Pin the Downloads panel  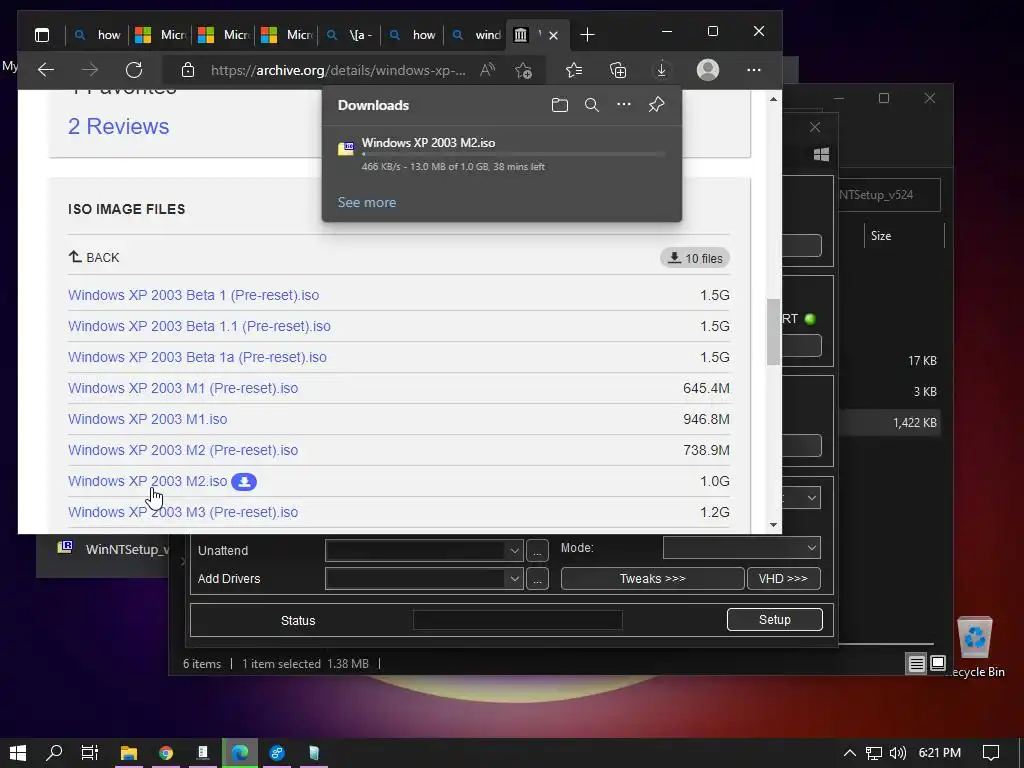click(656, 104)
